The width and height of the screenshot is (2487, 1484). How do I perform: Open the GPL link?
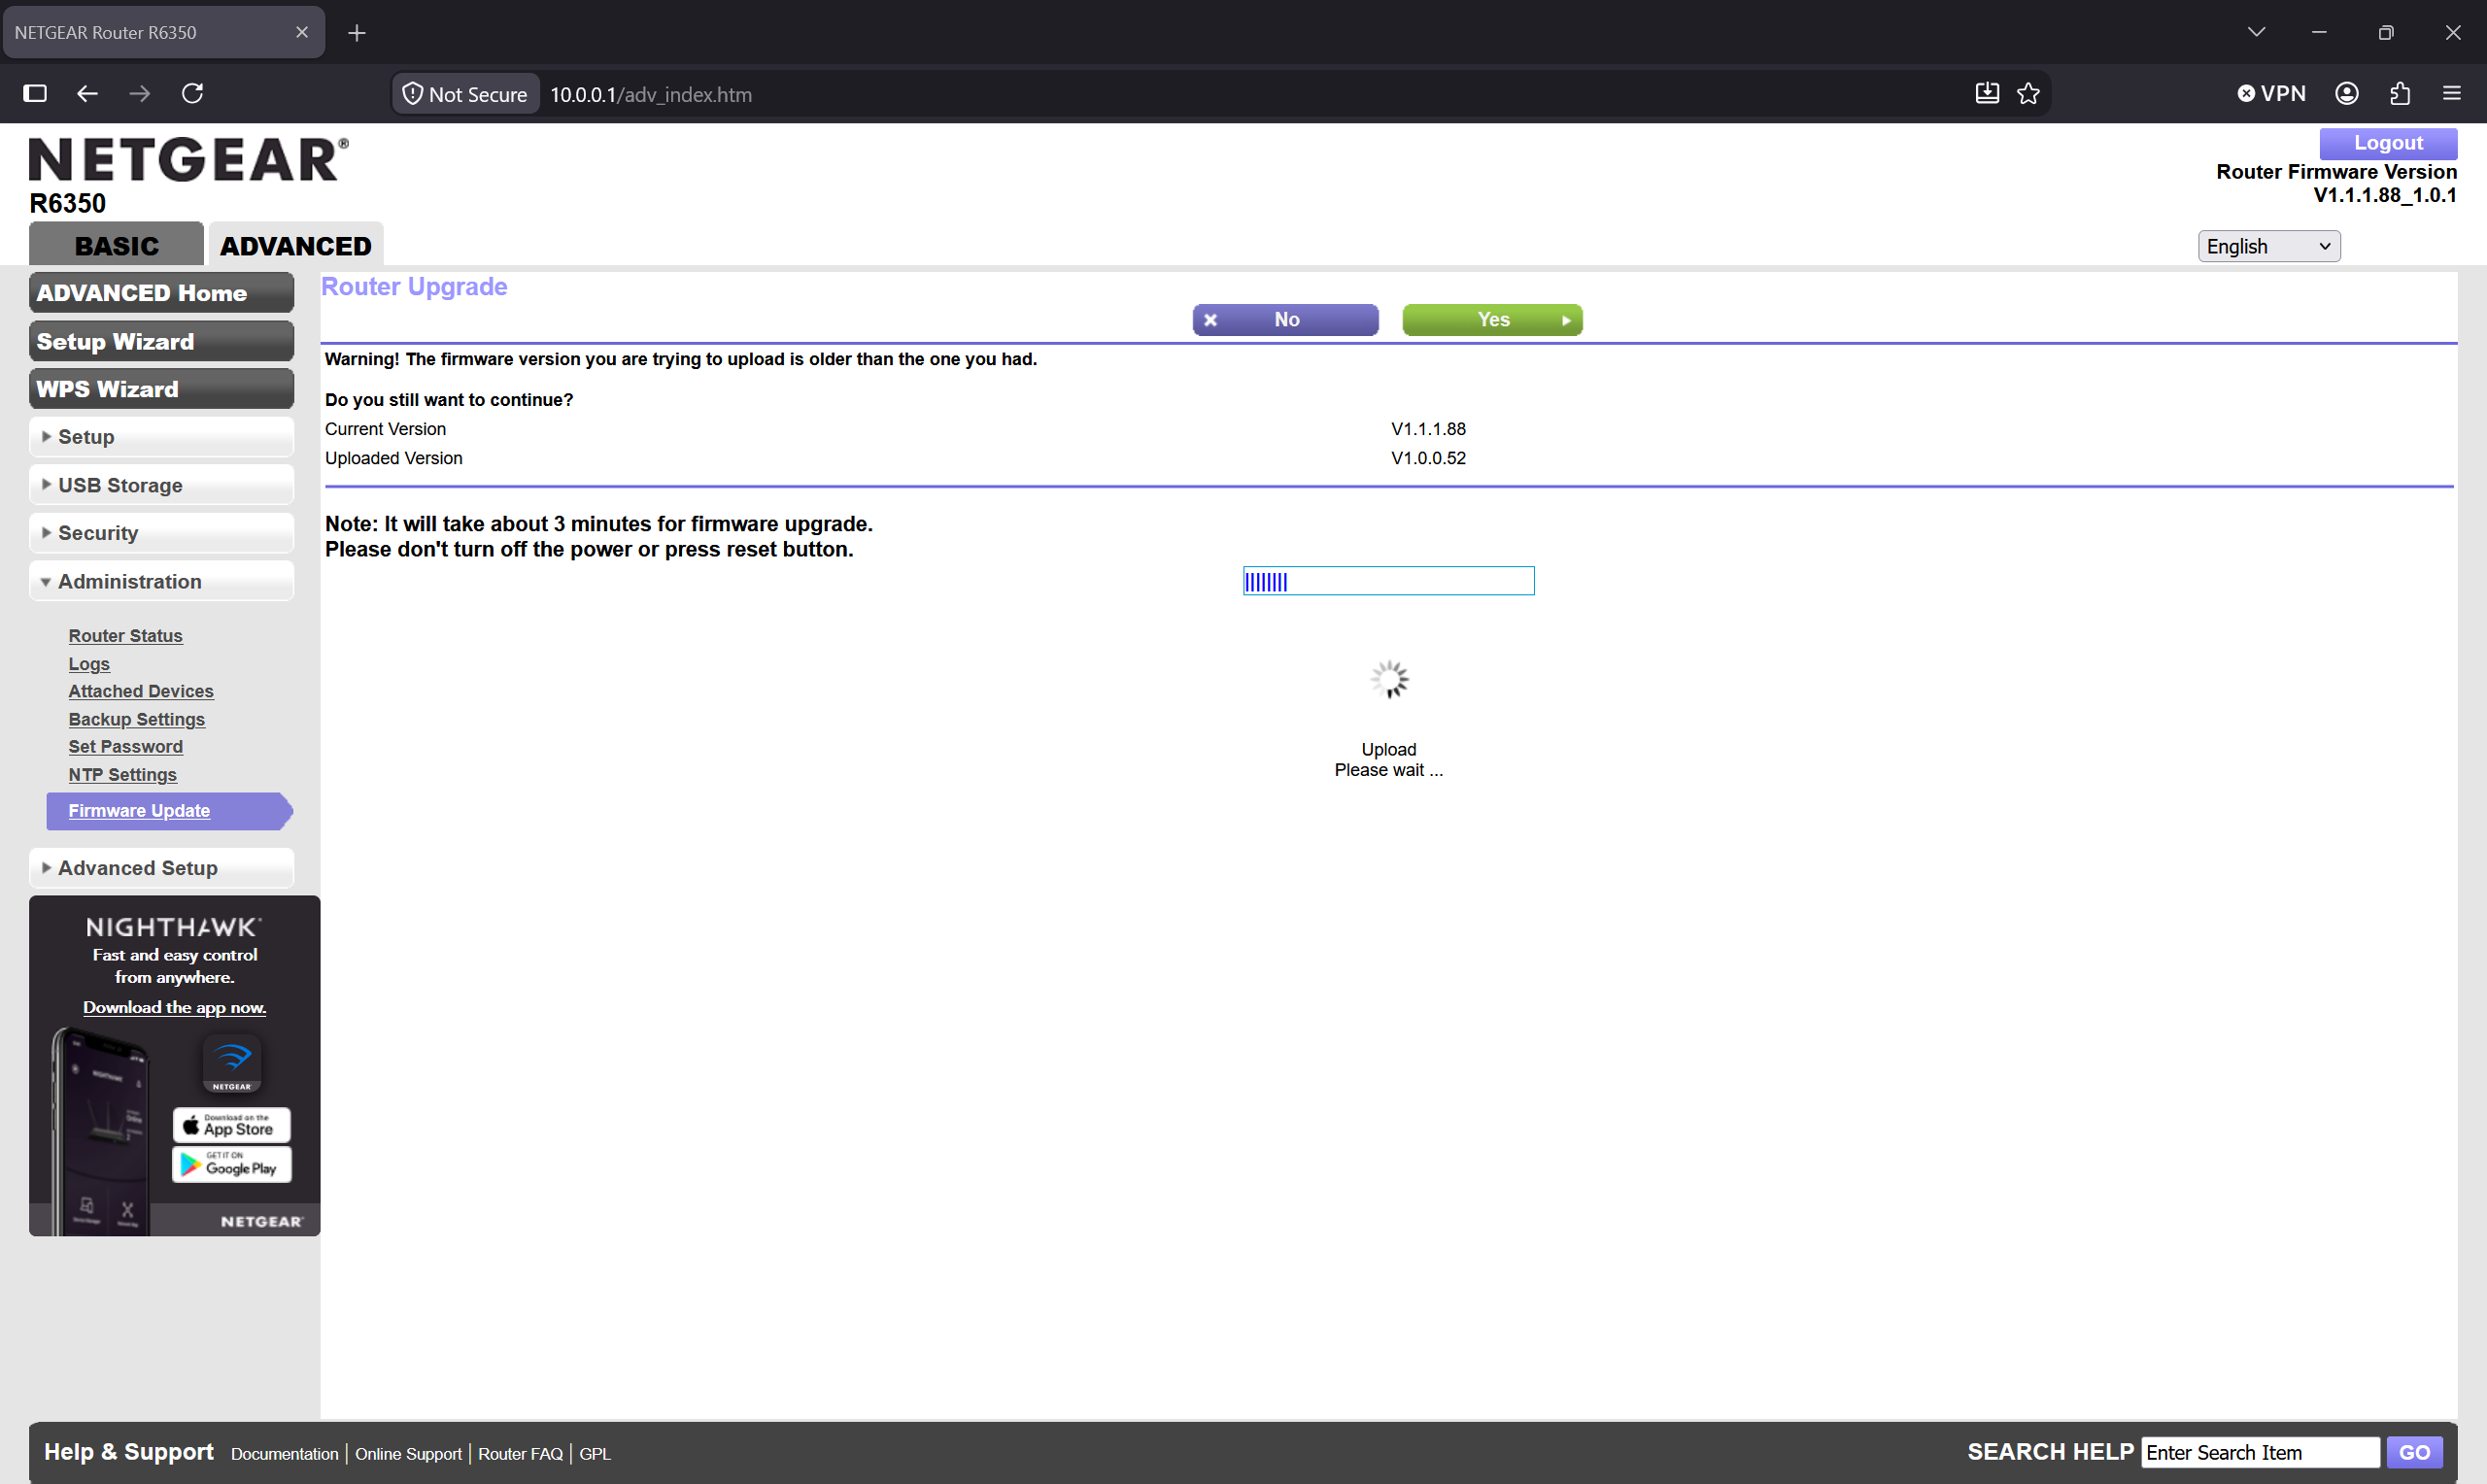point(595,1454)
